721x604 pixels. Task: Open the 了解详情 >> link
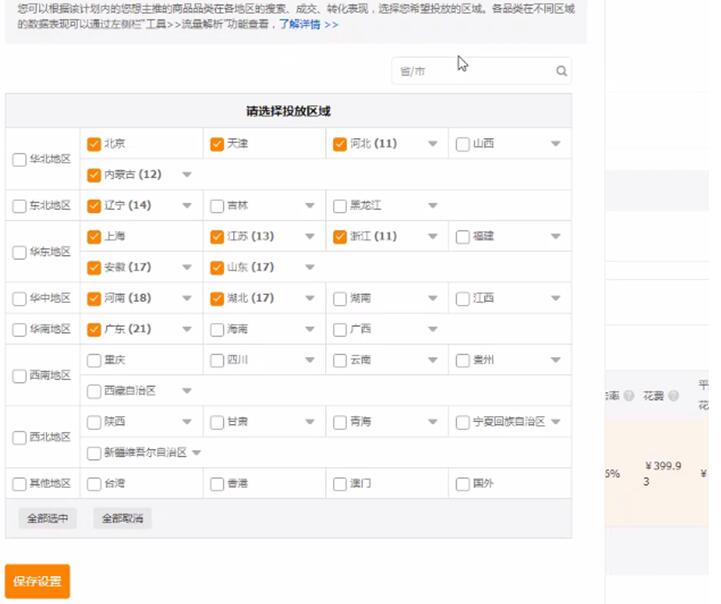click(308, 24)
